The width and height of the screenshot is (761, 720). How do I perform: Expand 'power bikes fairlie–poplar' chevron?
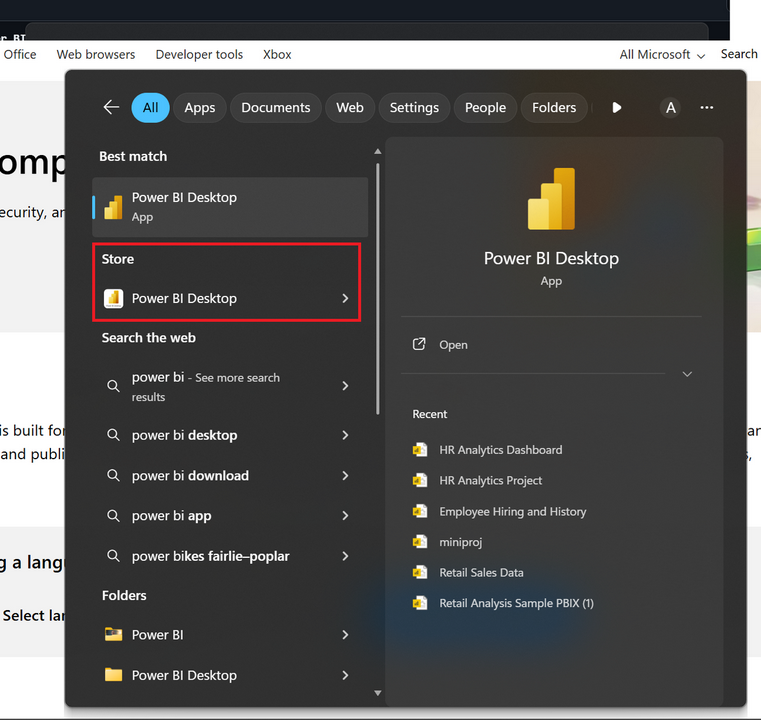pyautogui.click(x=345, y=556)
